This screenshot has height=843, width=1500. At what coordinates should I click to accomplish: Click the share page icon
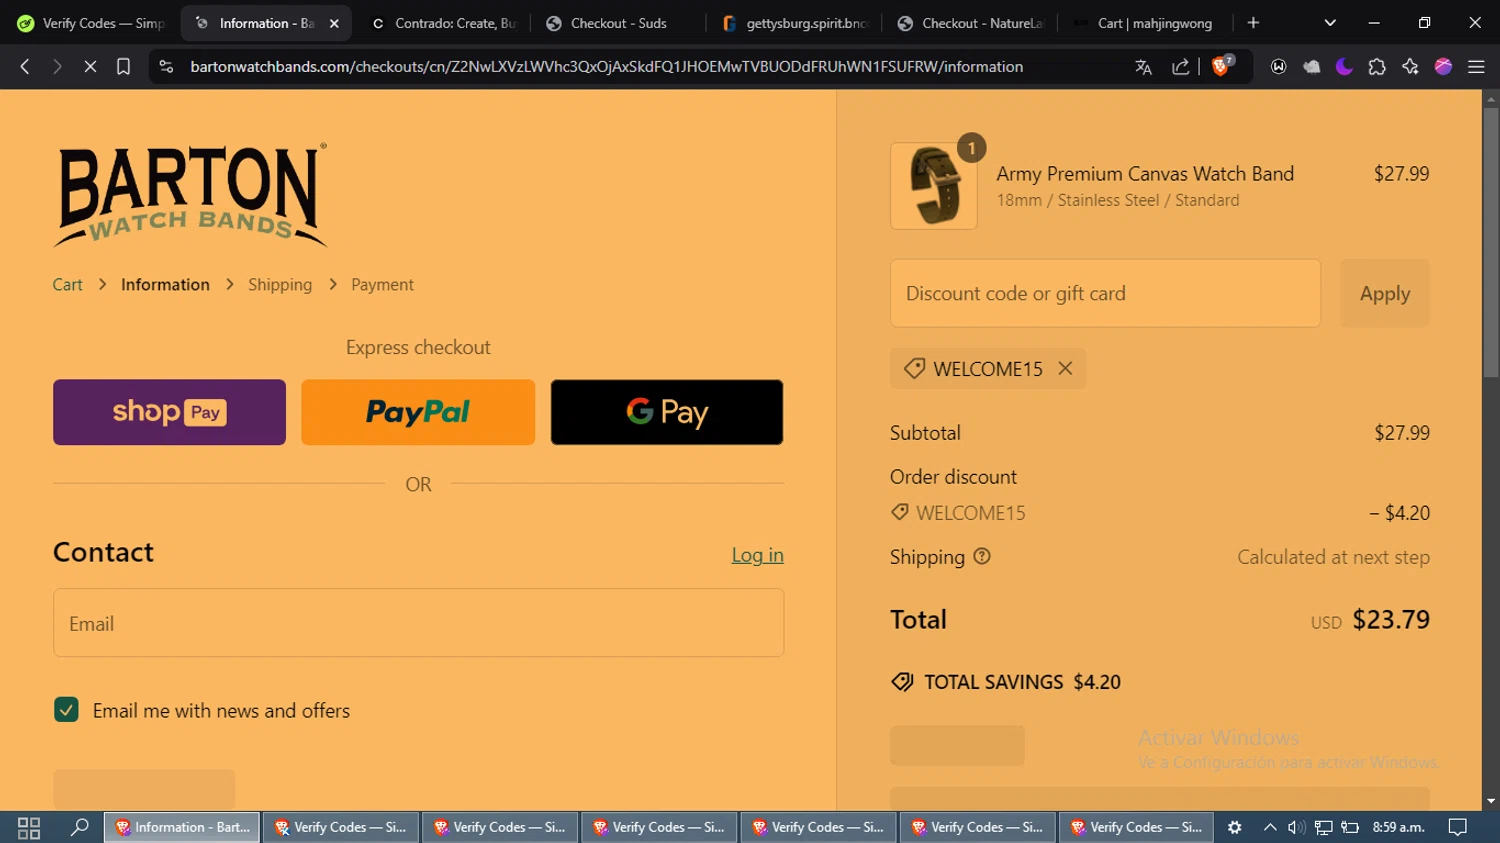(x=1181, y=67)
